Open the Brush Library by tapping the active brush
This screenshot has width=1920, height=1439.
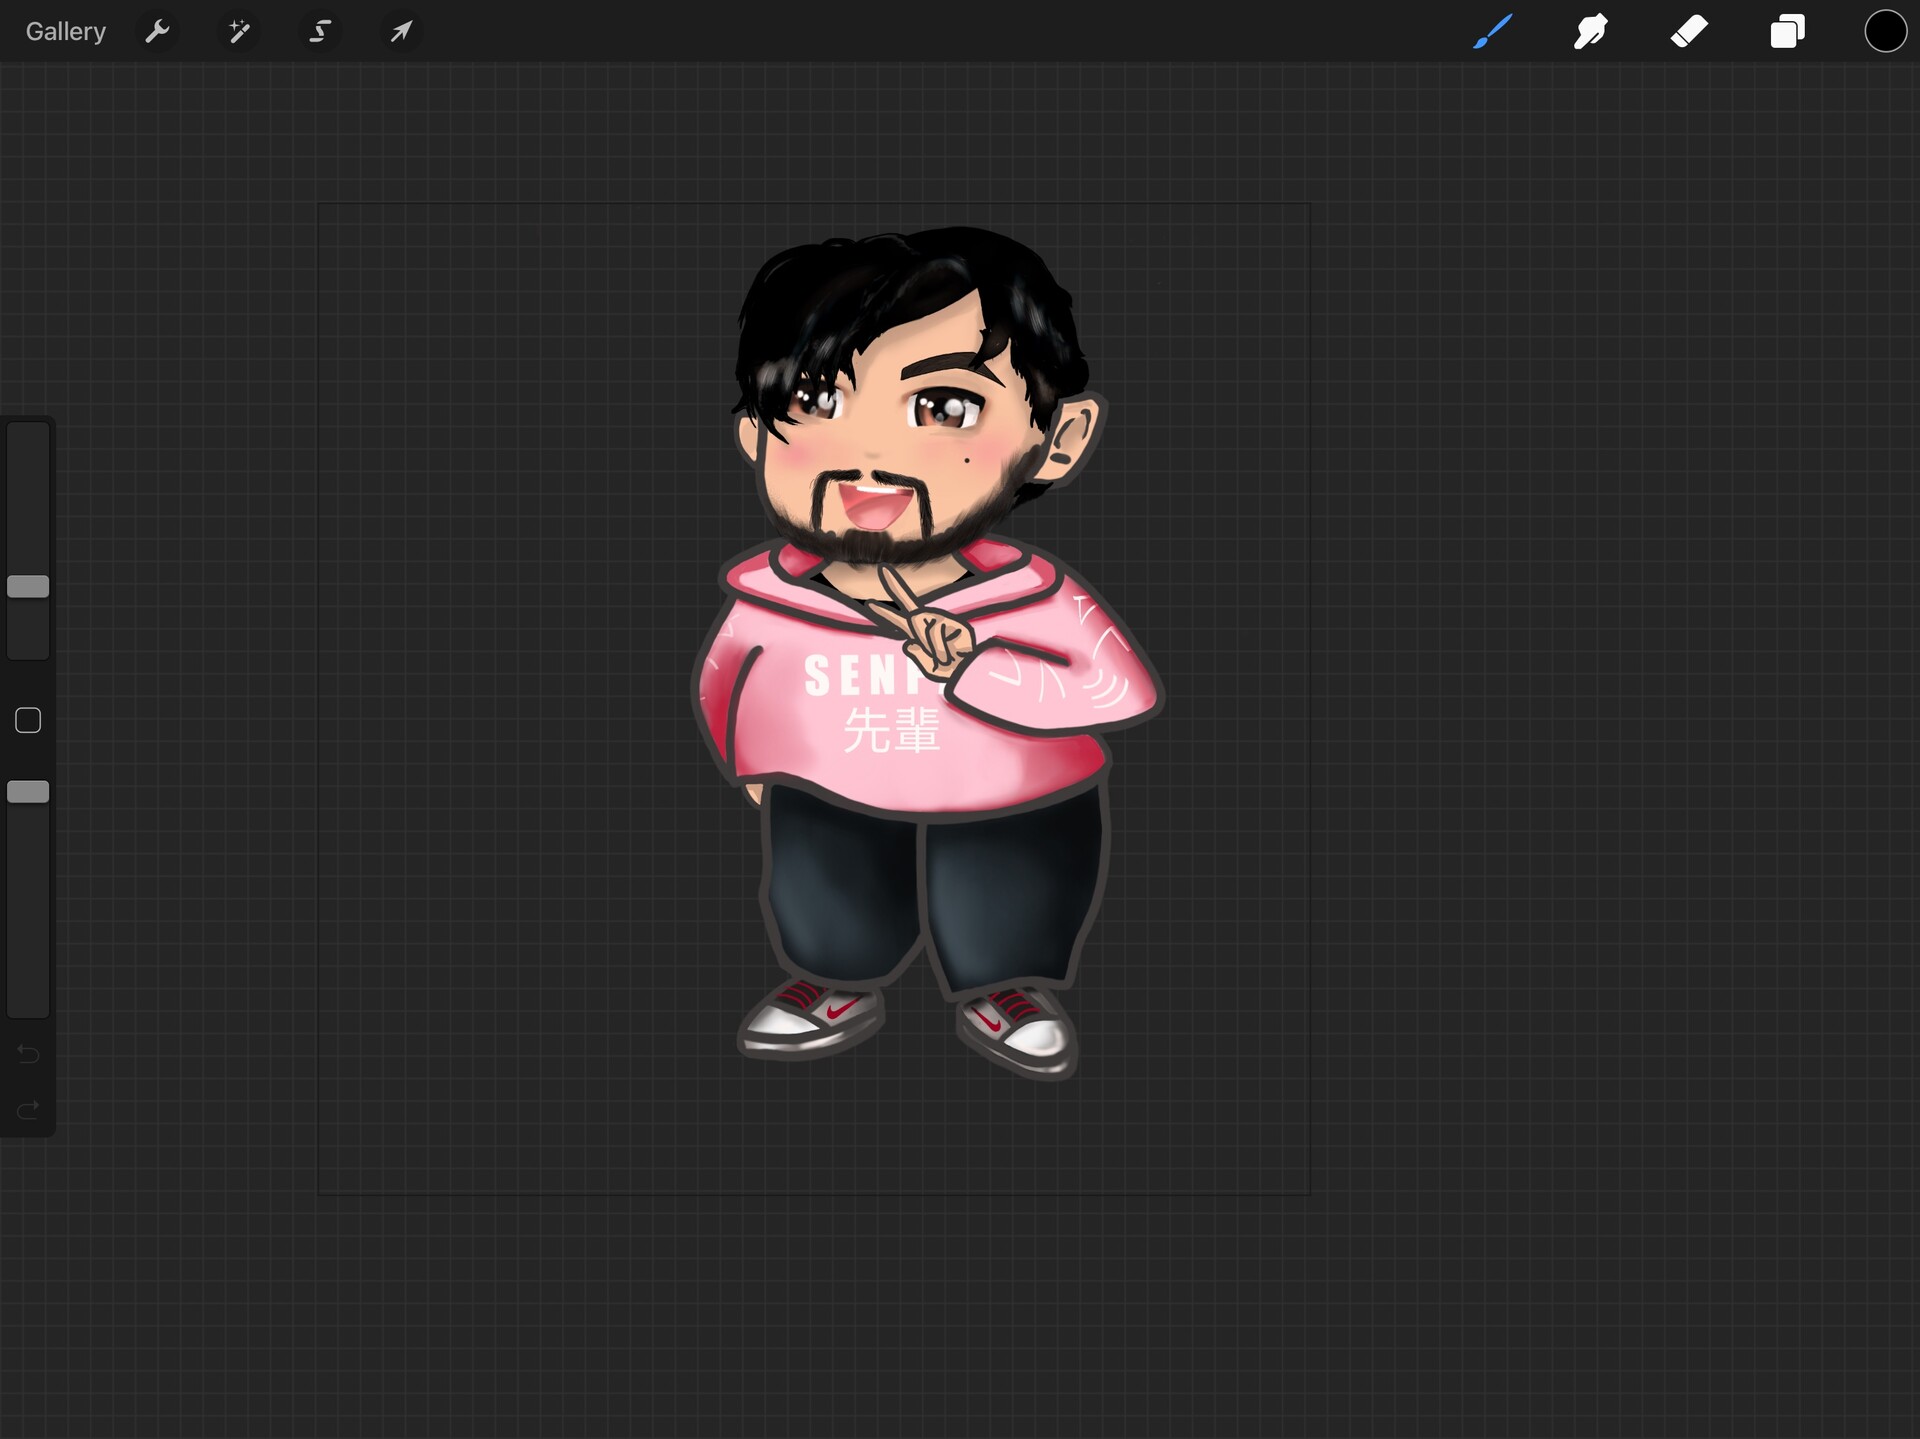tap(1491, 31)
